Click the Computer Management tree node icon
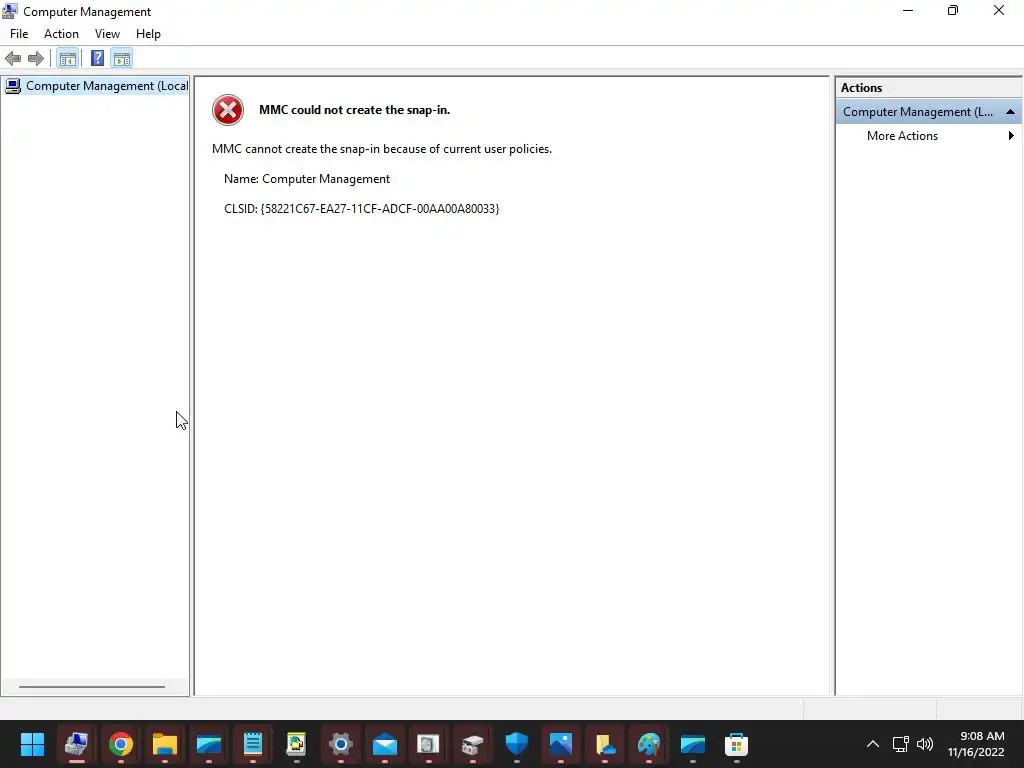1024x768 pixels. pyautogui.click(x=13, y=86)
